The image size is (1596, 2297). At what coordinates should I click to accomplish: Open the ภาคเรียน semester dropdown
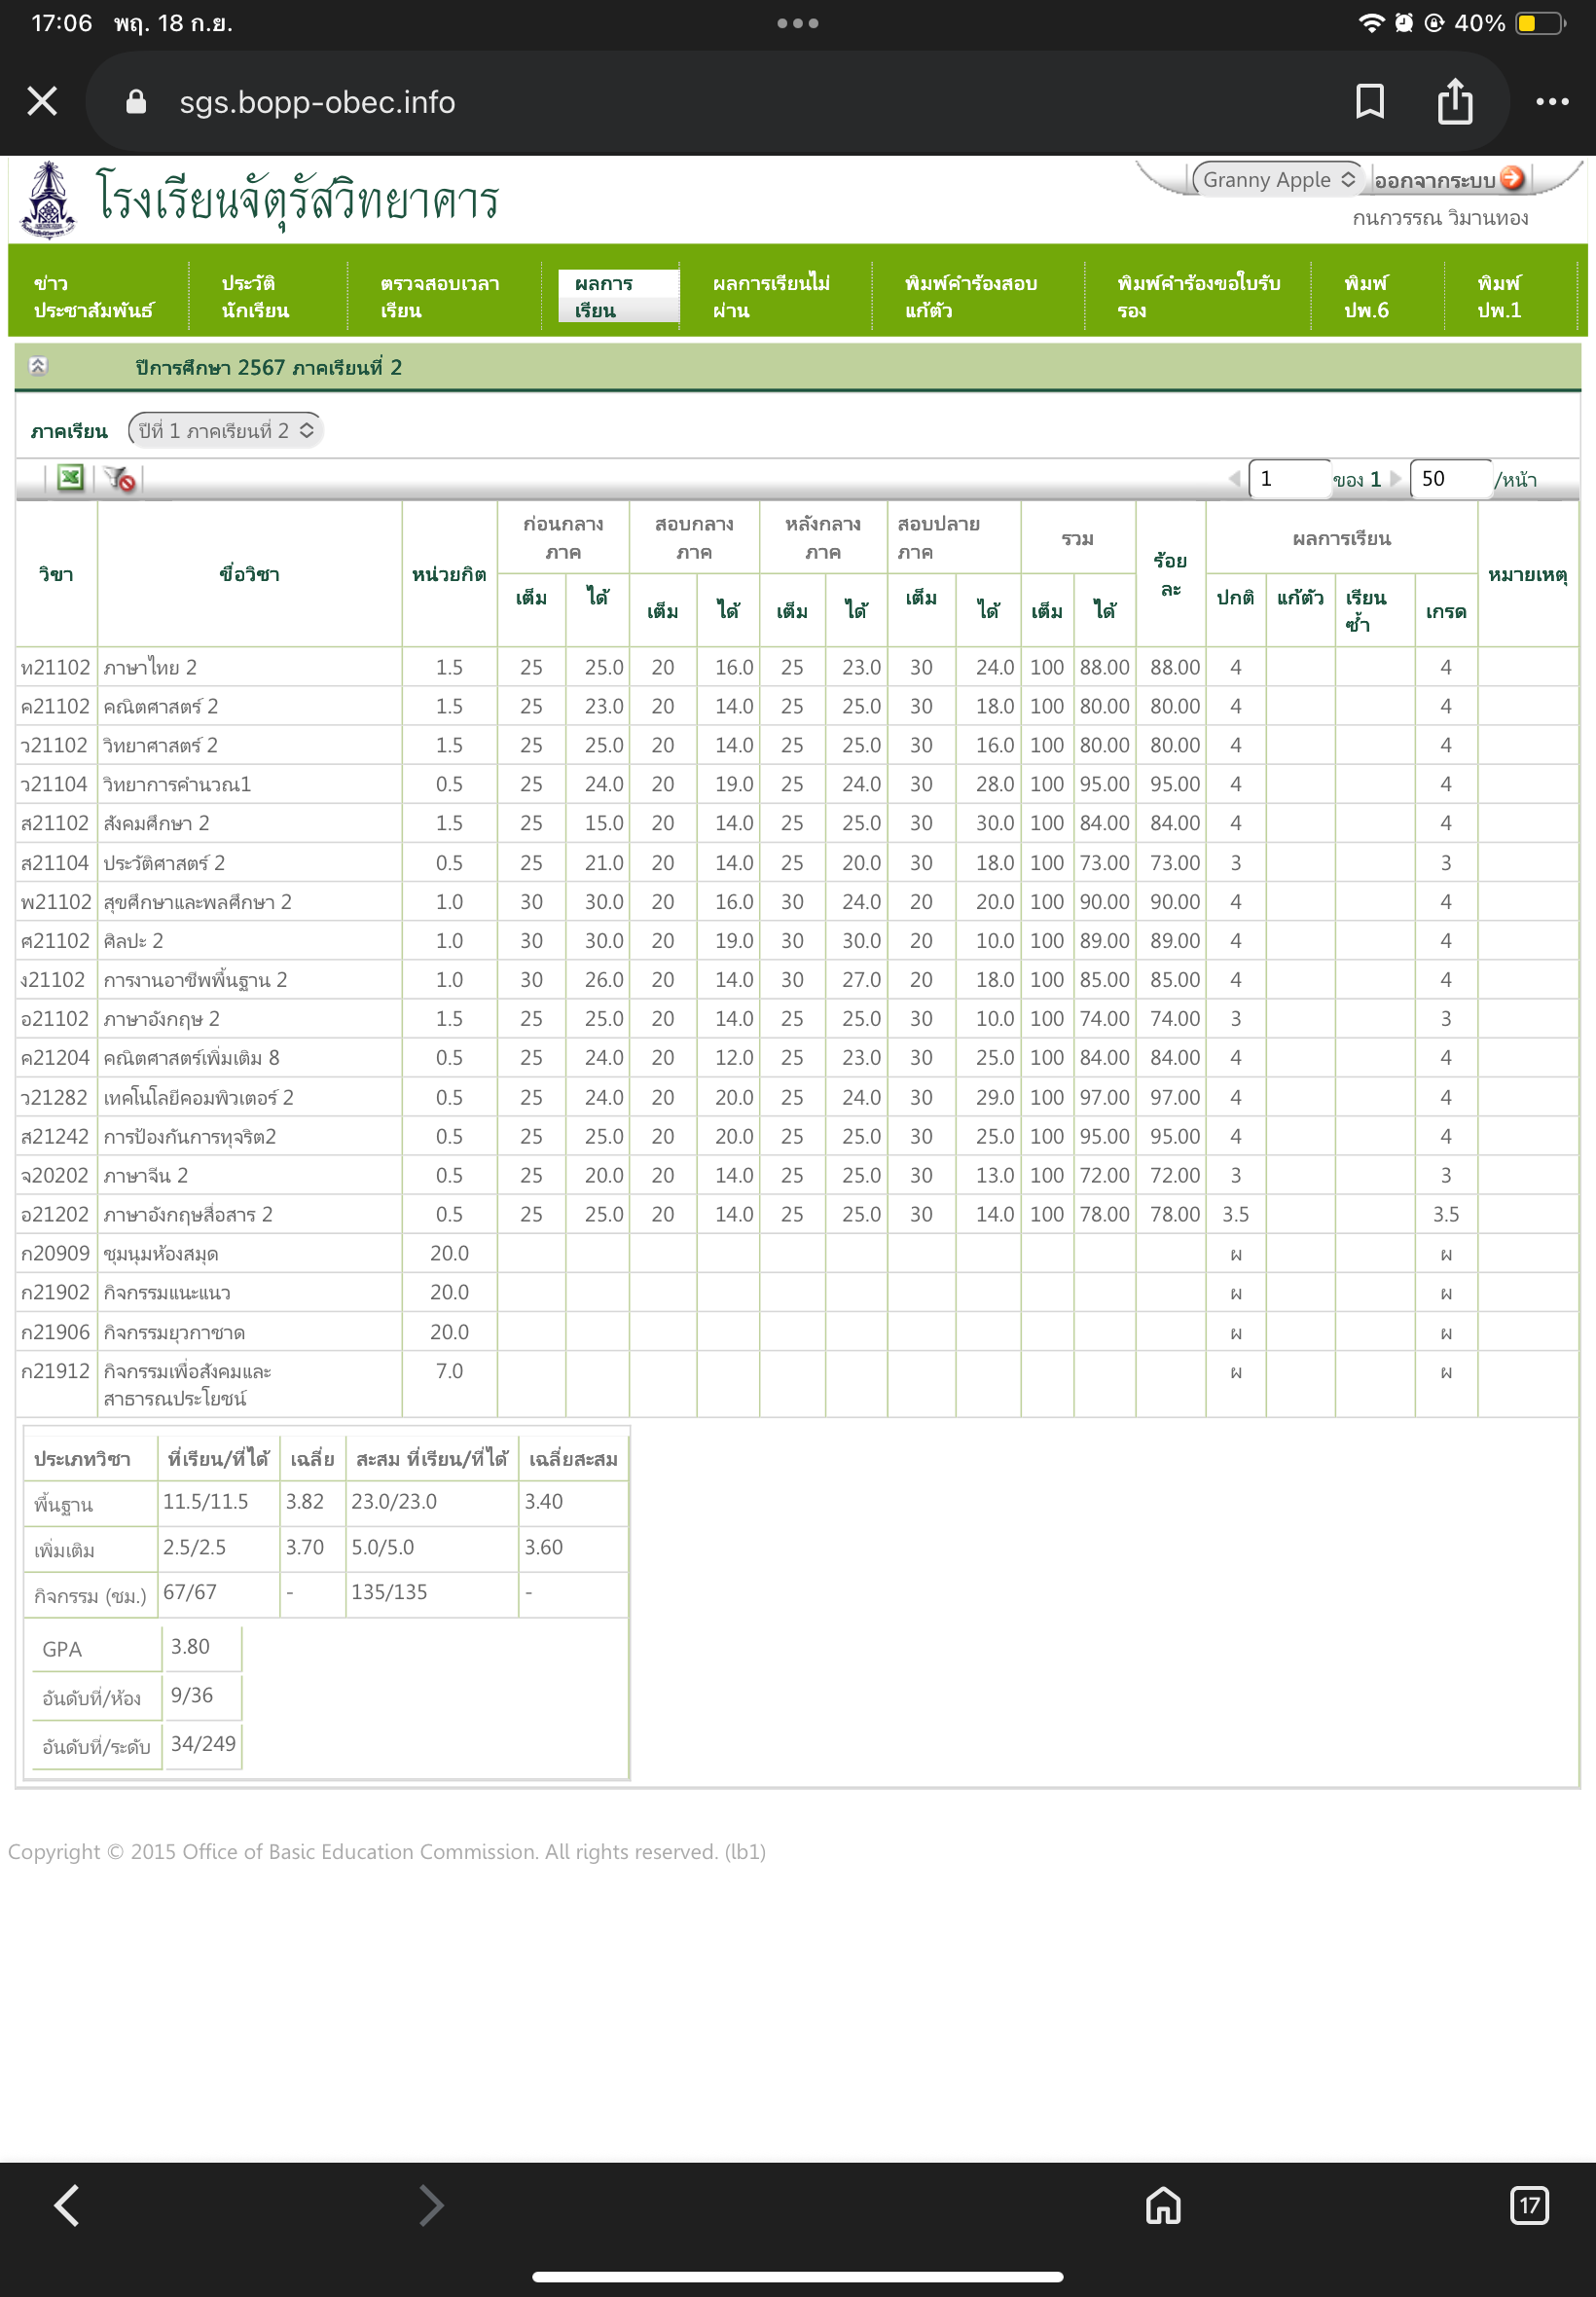coord(225,431)
